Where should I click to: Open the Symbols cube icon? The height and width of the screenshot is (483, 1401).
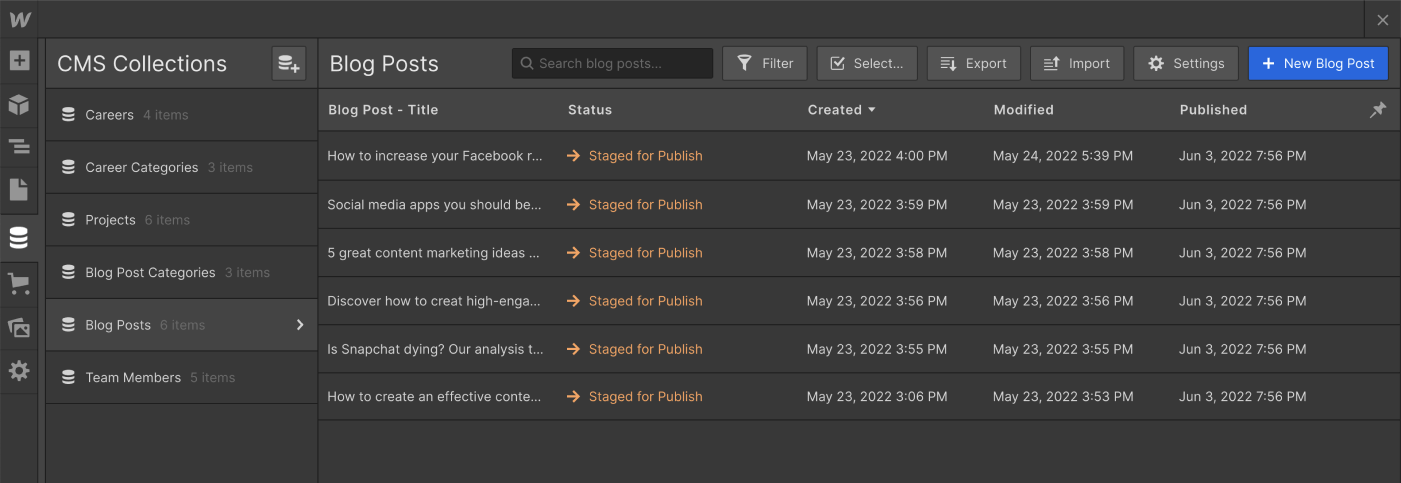(19, 104)
